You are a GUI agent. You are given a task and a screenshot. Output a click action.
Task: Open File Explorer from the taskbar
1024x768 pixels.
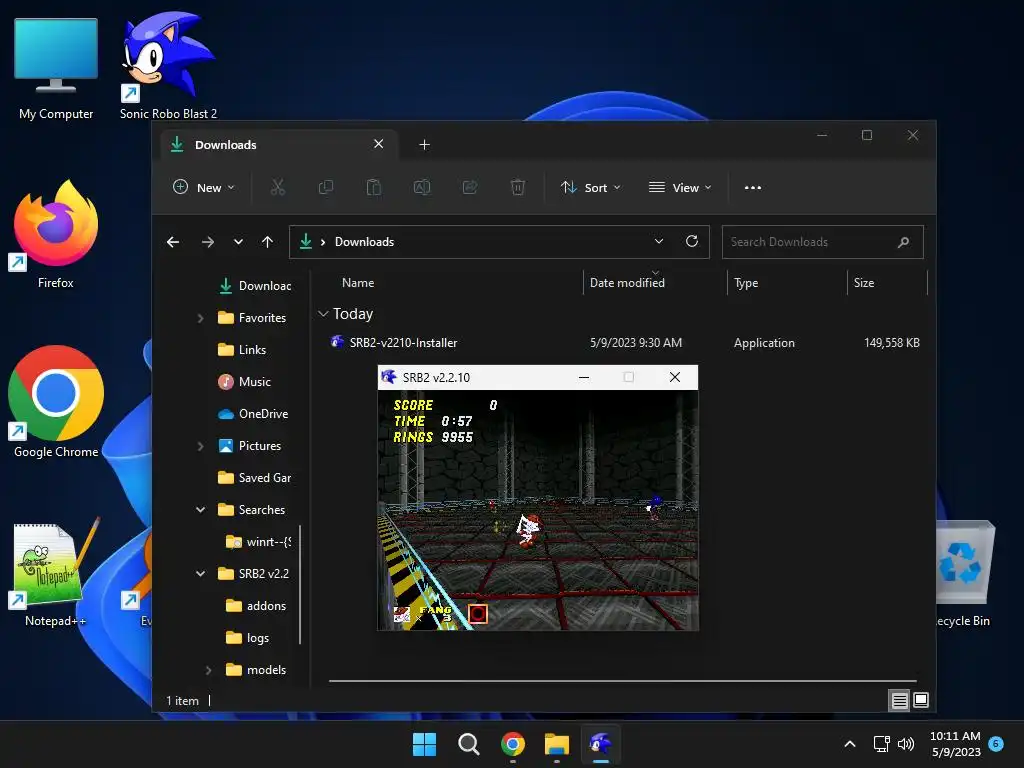pos(556,744)
